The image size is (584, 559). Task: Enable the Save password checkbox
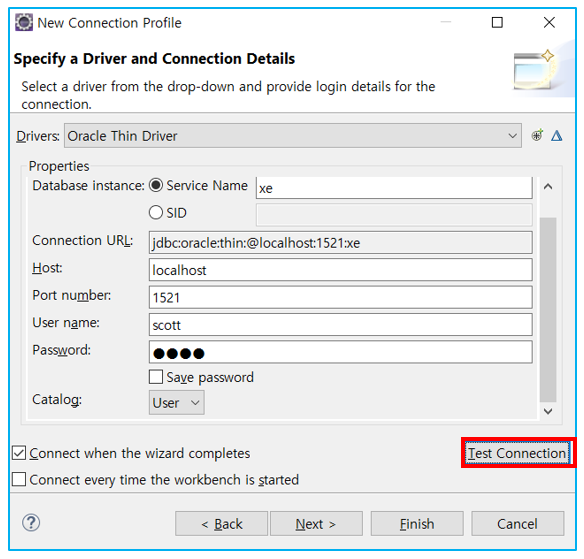click(156, 377)
